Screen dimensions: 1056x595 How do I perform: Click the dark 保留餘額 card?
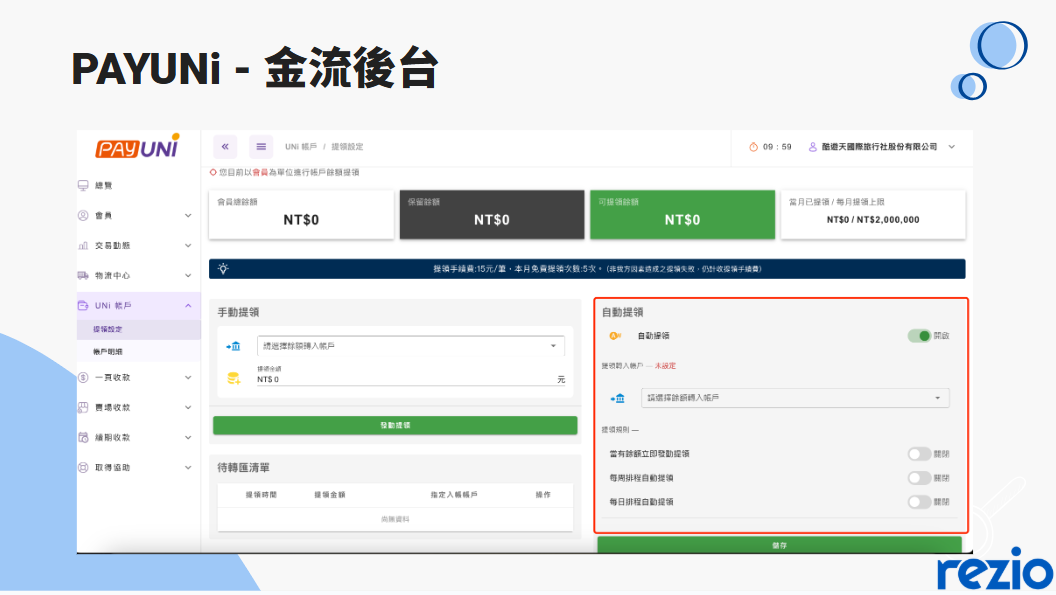(492, 214)
